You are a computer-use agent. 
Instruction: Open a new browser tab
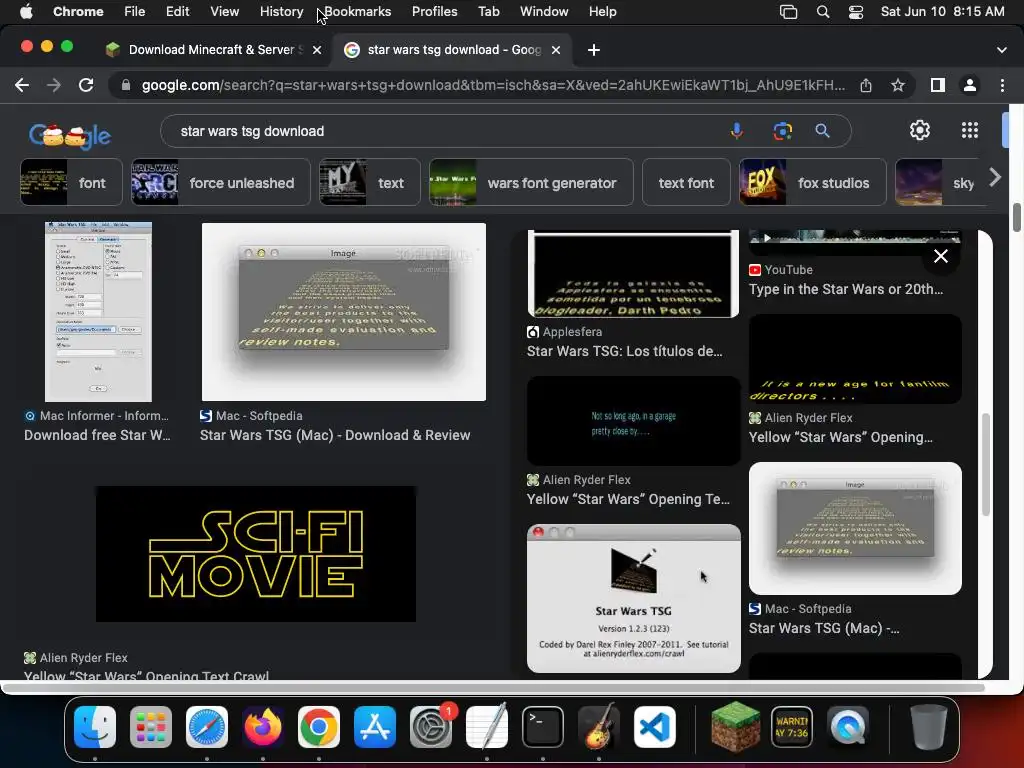(x=594, y=50)
